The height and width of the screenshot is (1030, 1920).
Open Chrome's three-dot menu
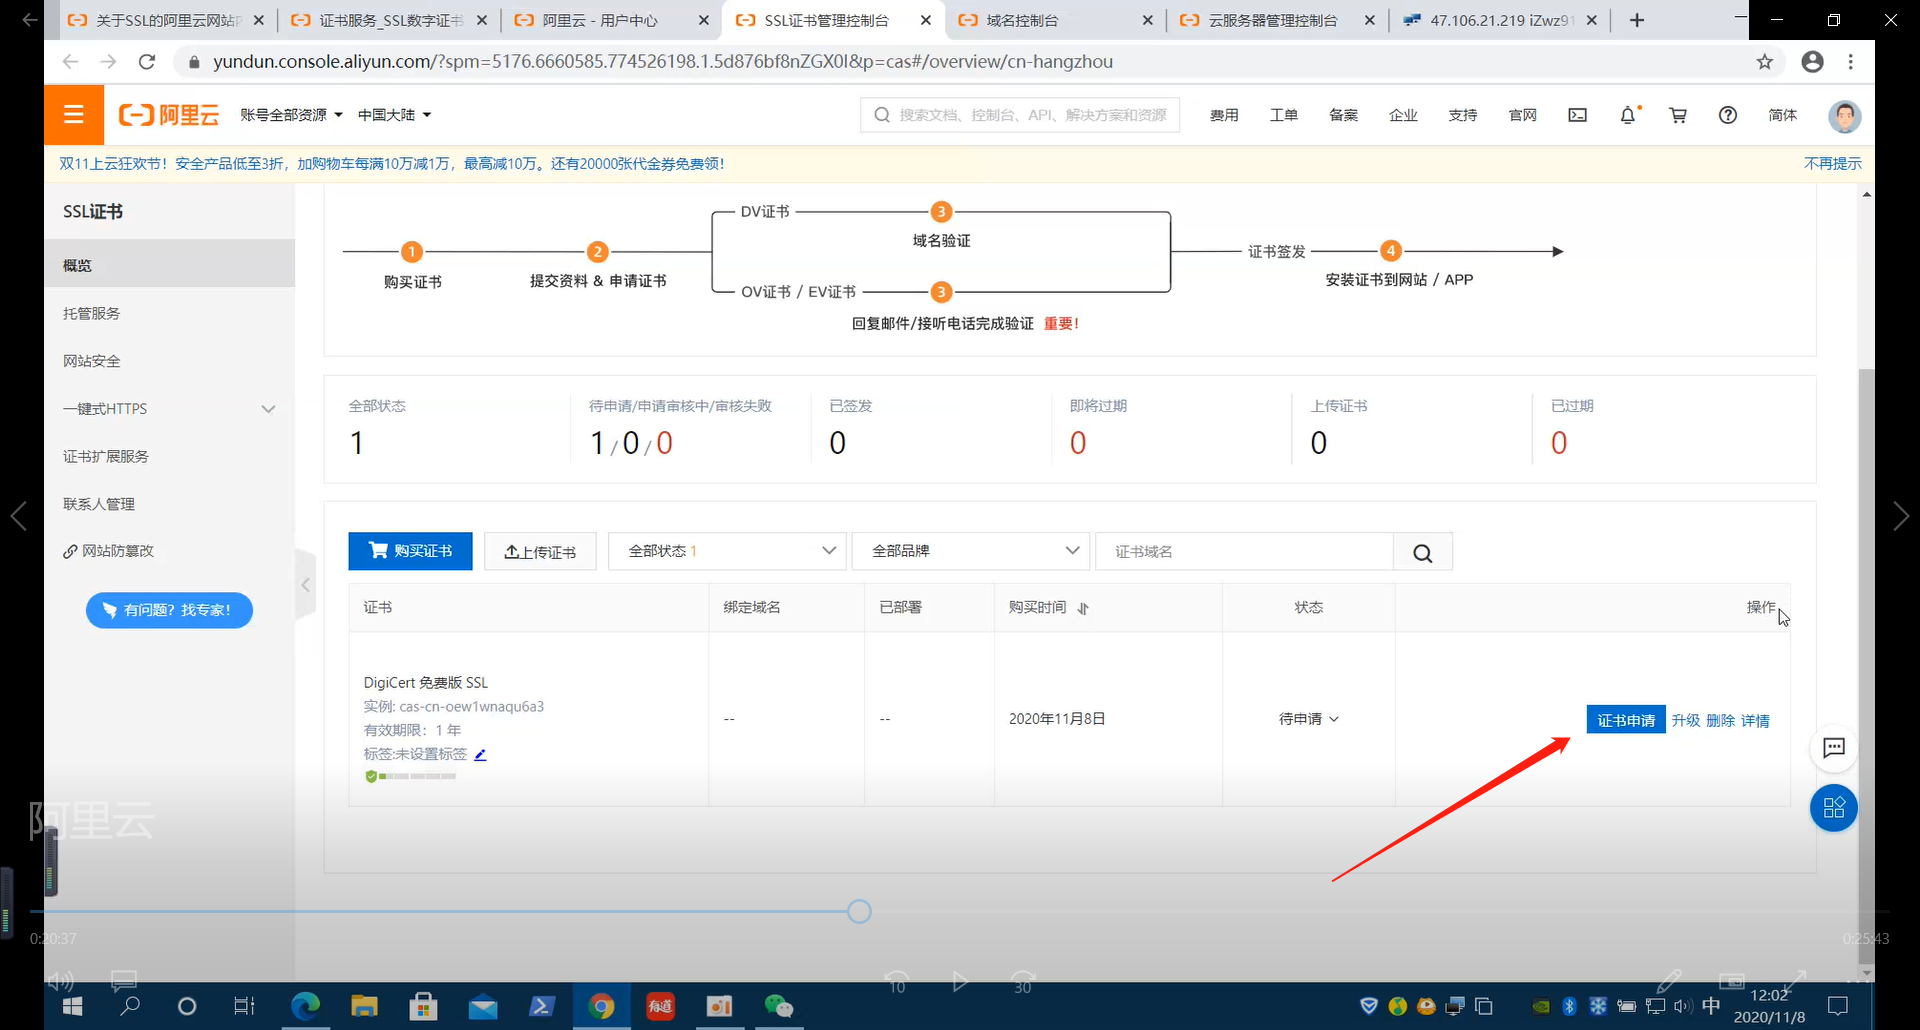(x=1851, y=62)
